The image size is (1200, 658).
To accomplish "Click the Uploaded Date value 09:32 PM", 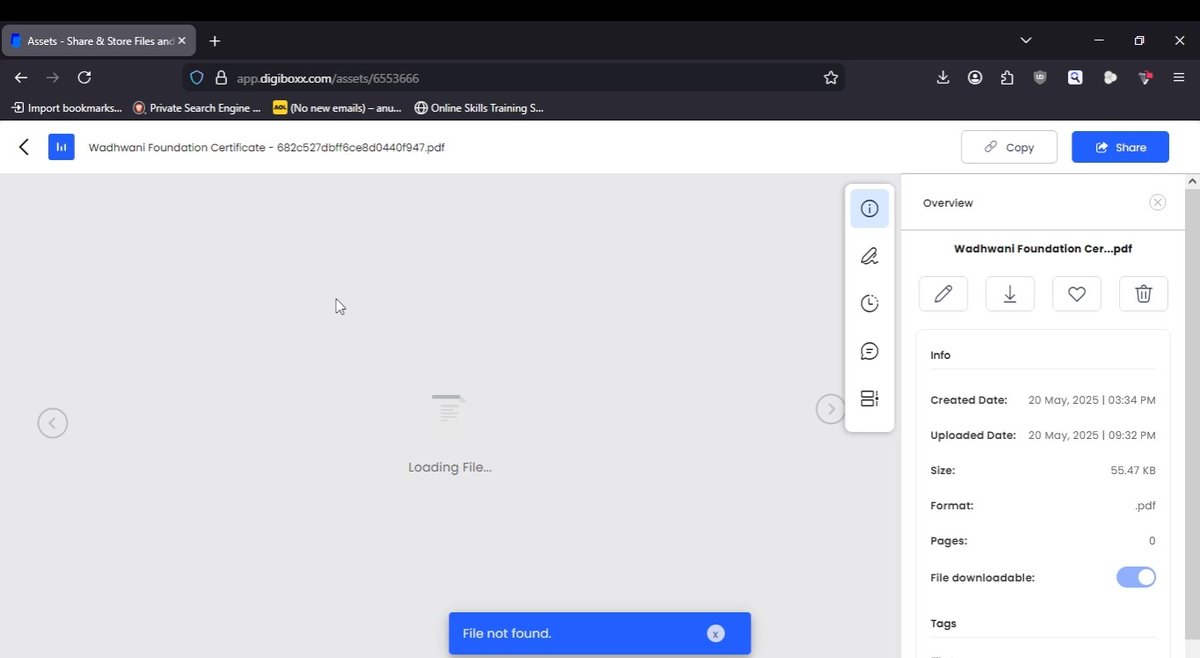I will (x=1092, y=435).
